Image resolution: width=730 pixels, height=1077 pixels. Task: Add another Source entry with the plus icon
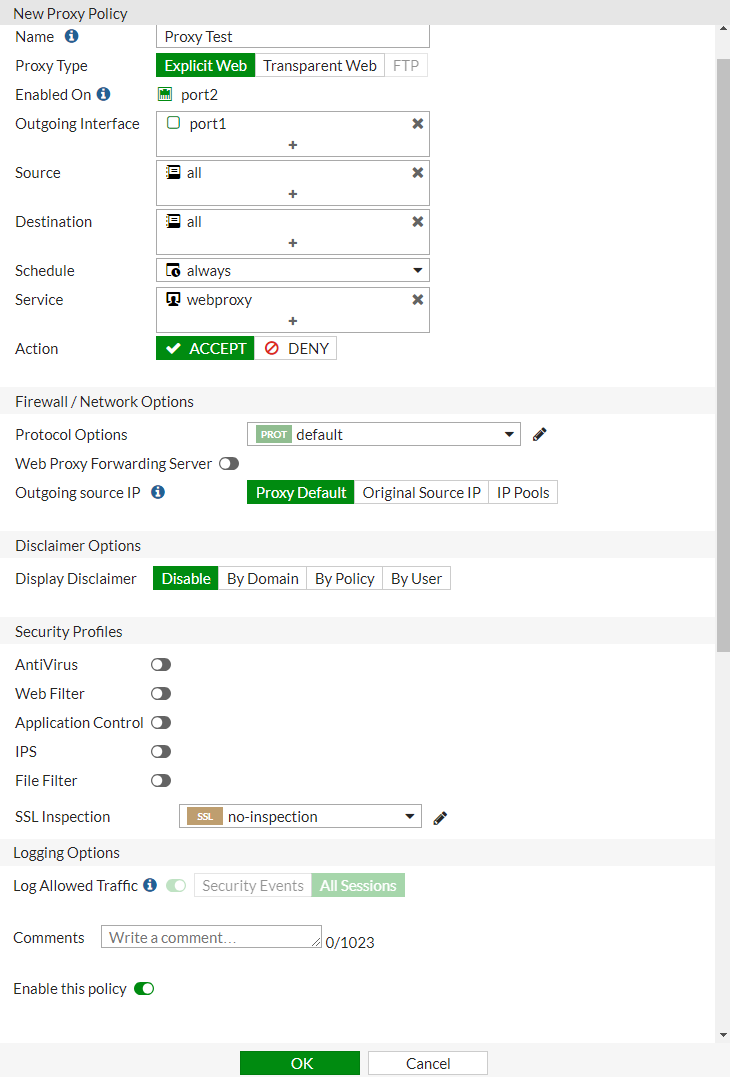pos(292,192)
